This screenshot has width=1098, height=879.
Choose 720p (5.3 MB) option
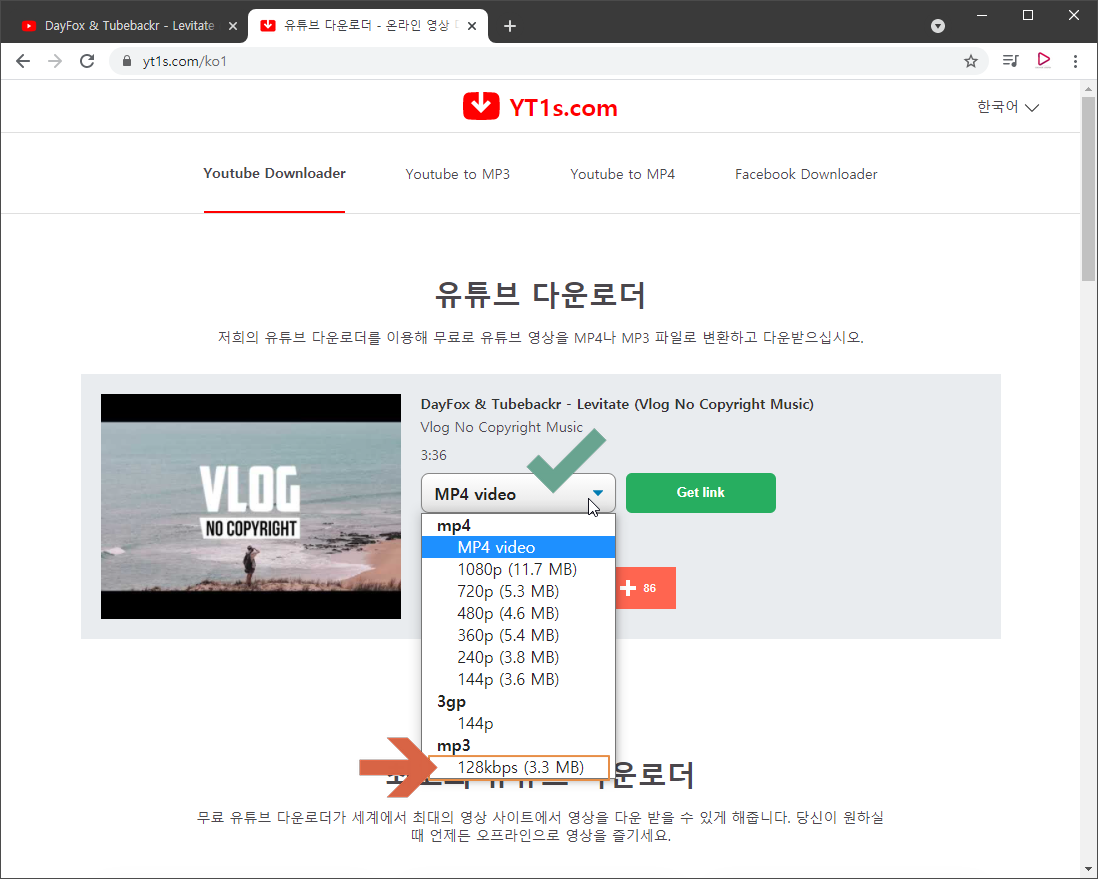pos(518,591)
